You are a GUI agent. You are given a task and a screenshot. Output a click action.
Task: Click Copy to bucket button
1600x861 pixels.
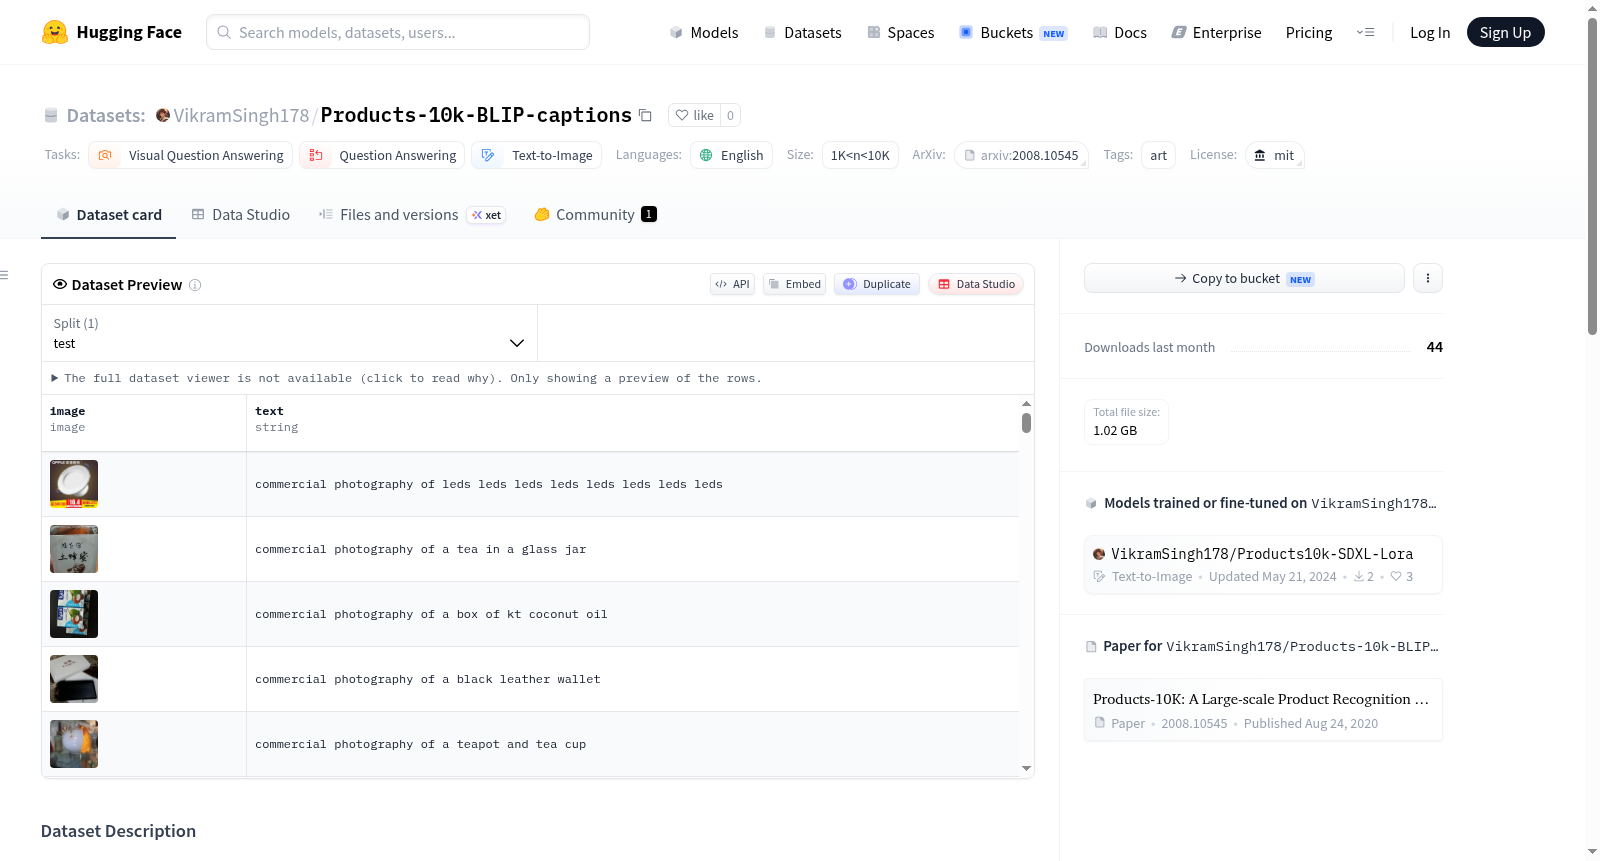(x=1244, y=278)
